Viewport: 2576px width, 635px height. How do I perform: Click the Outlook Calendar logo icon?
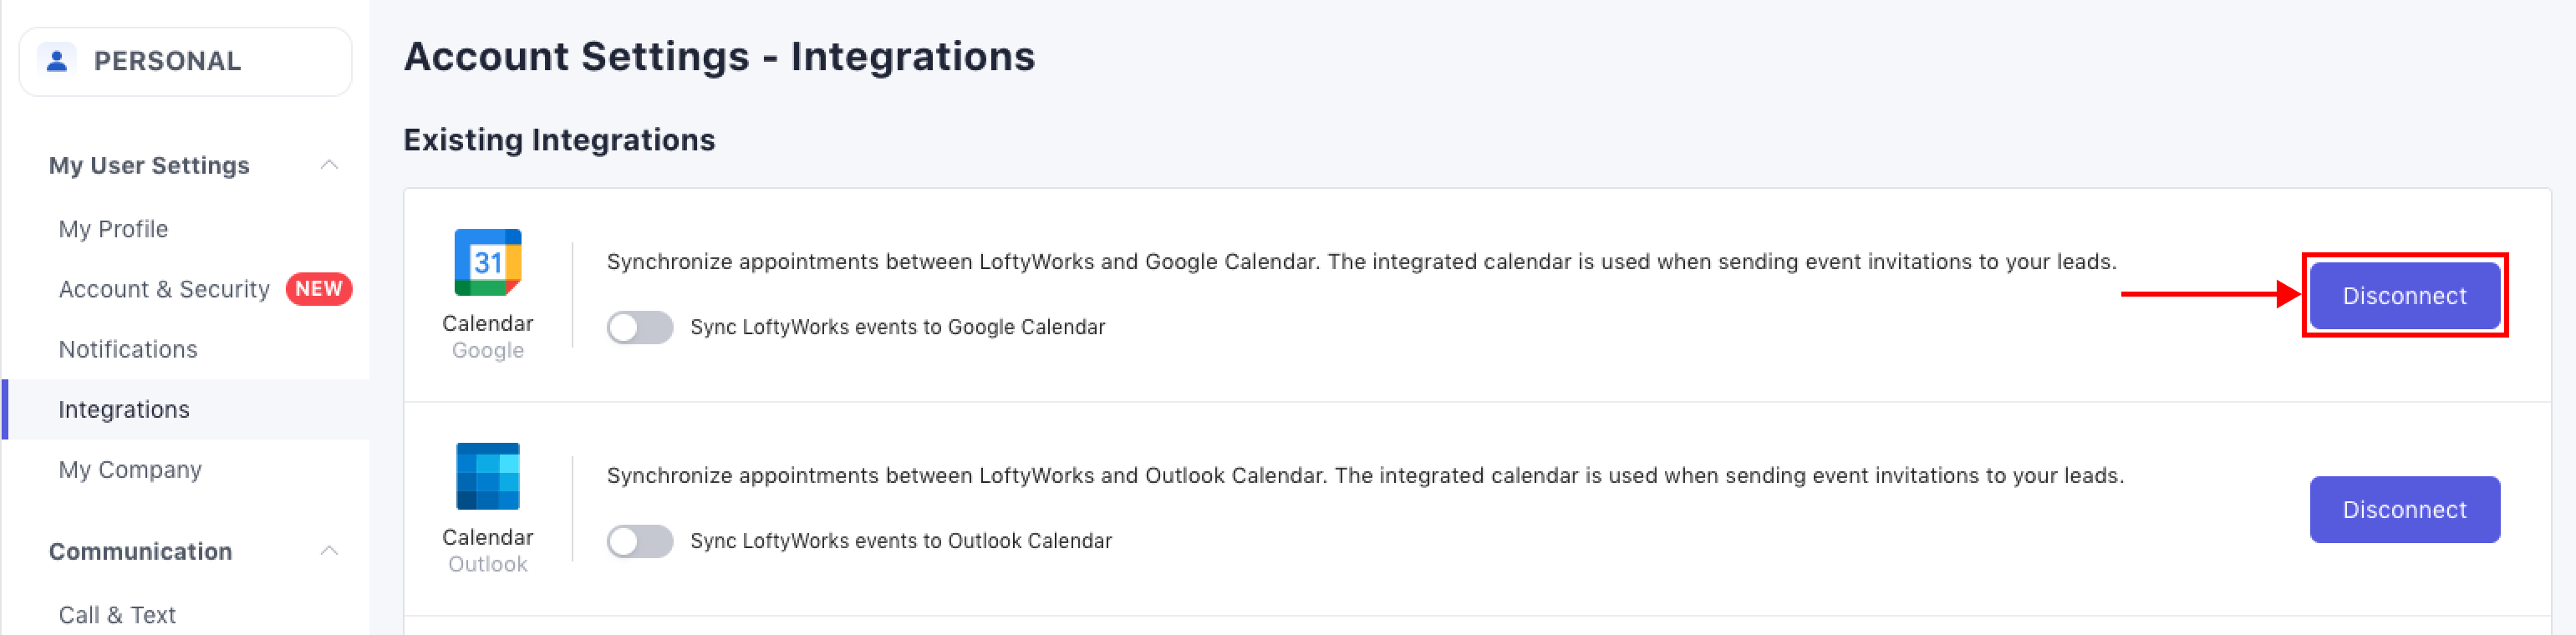tap(488, 476)
